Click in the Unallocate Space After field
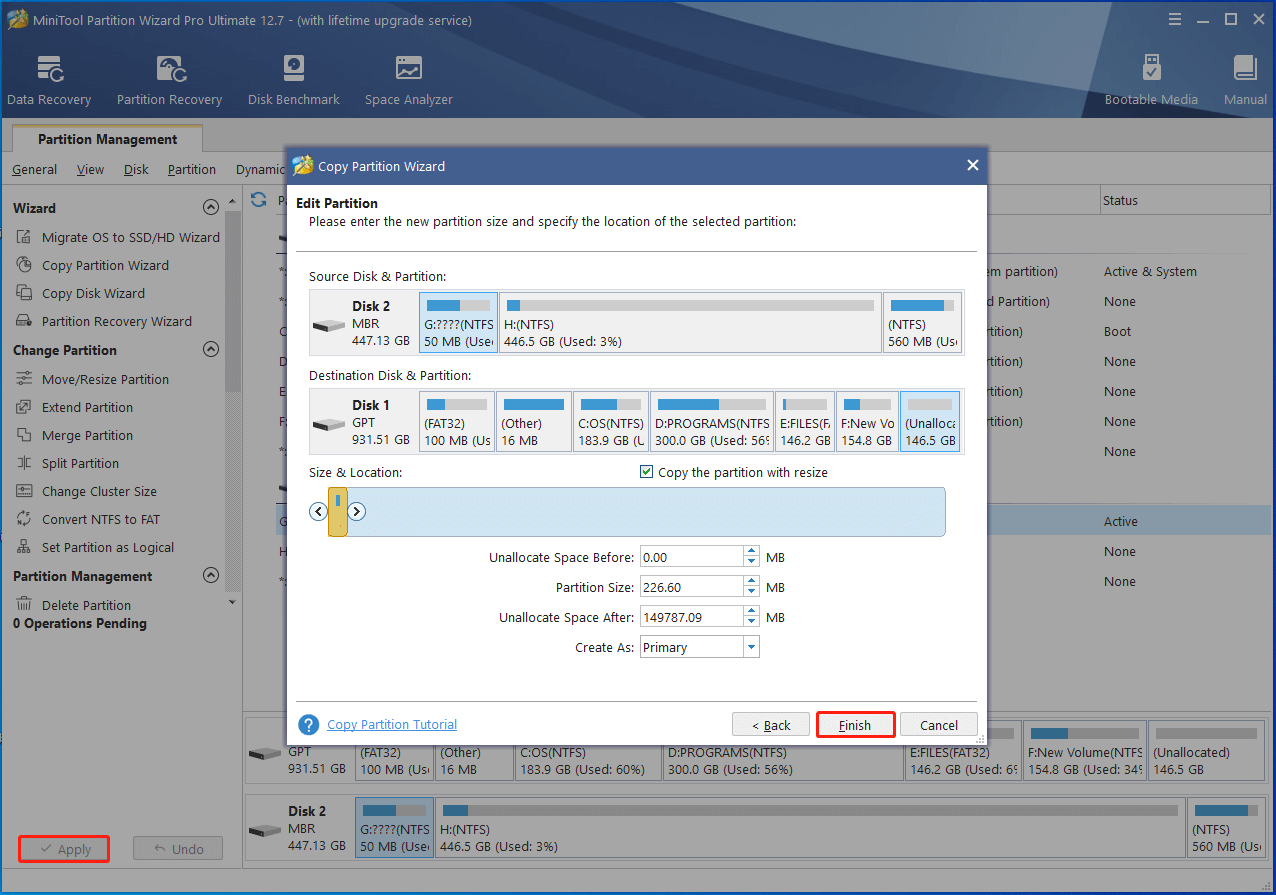Viewport: 1276px width, 895px height. [691, 617]
